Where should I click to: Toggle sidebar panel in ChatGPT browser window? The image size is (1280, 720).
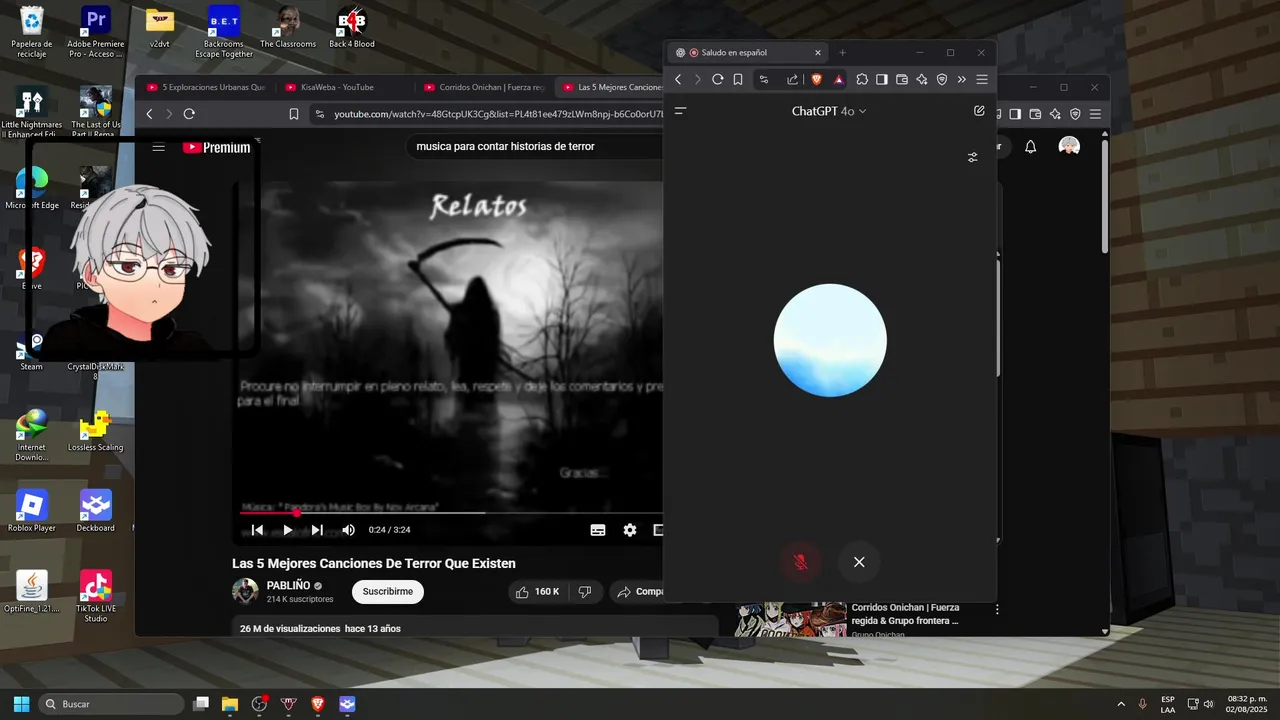882,80
